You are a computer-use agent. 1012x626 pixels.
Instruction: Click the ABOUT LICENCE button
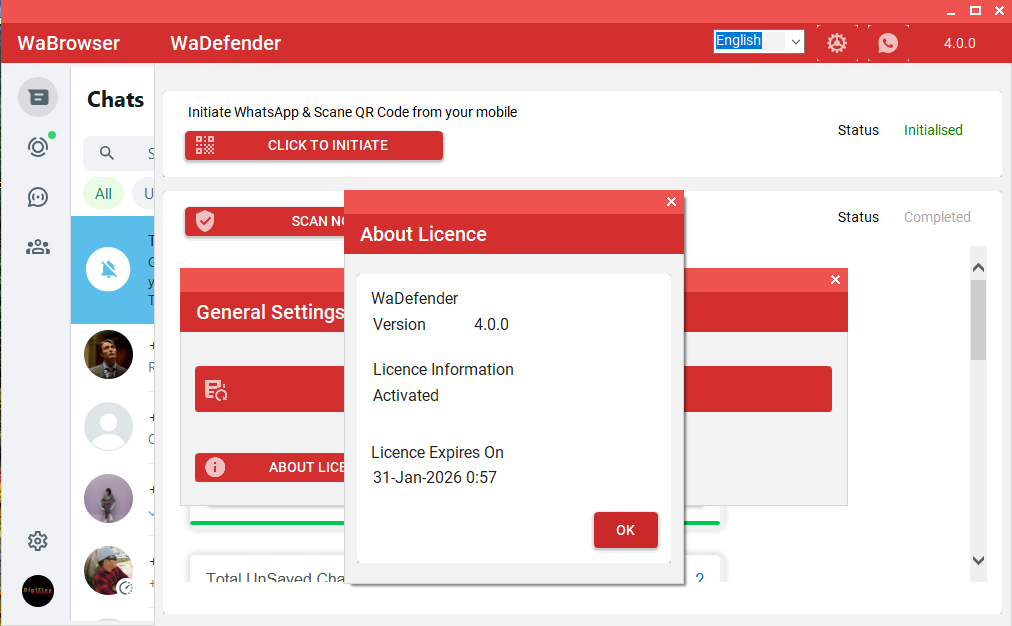point(270,467)
